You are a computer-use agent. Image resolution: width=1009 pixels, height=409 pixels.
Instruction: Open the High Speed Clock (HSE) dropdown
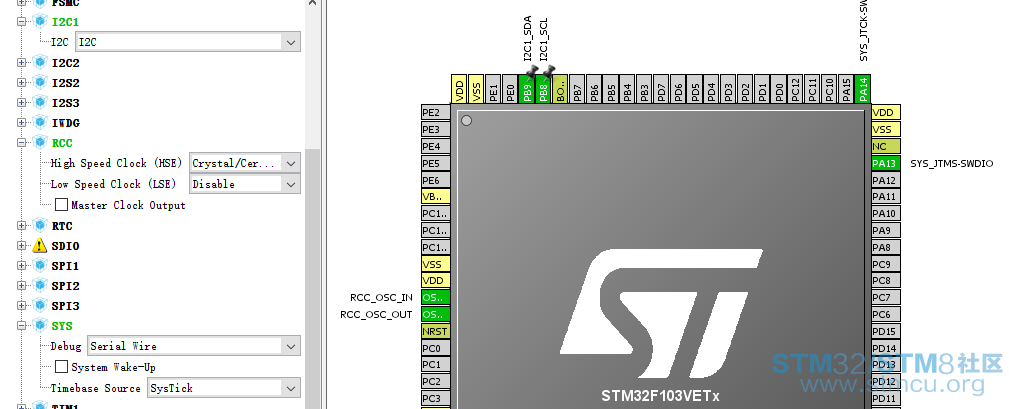[291, 163]
